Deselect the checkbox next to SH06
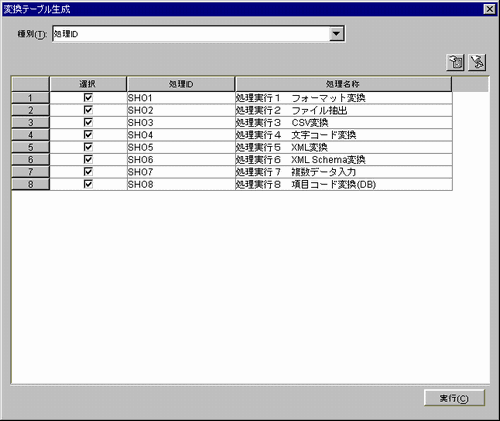The width and height of the screenshot is (500, 421). point(88,159)
